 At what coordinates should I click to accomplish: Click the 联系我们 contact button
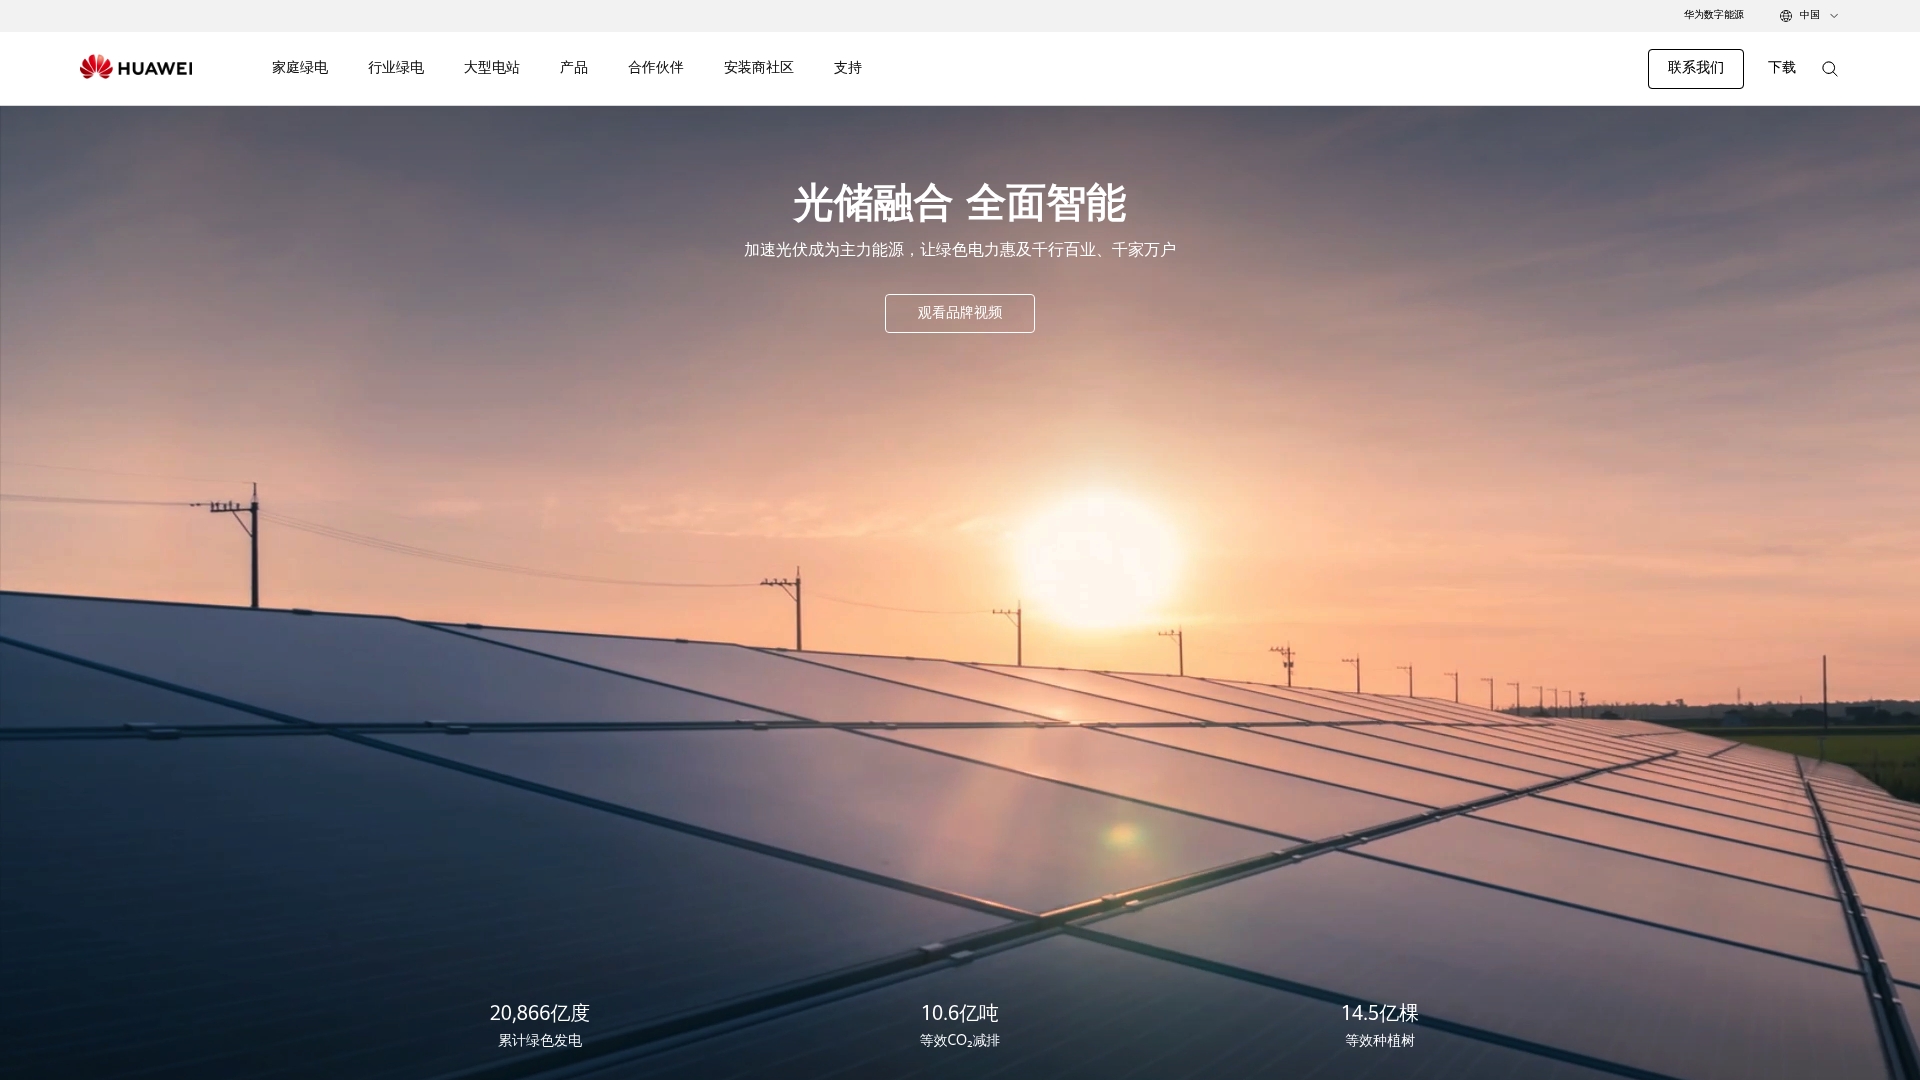point(1695,68)
